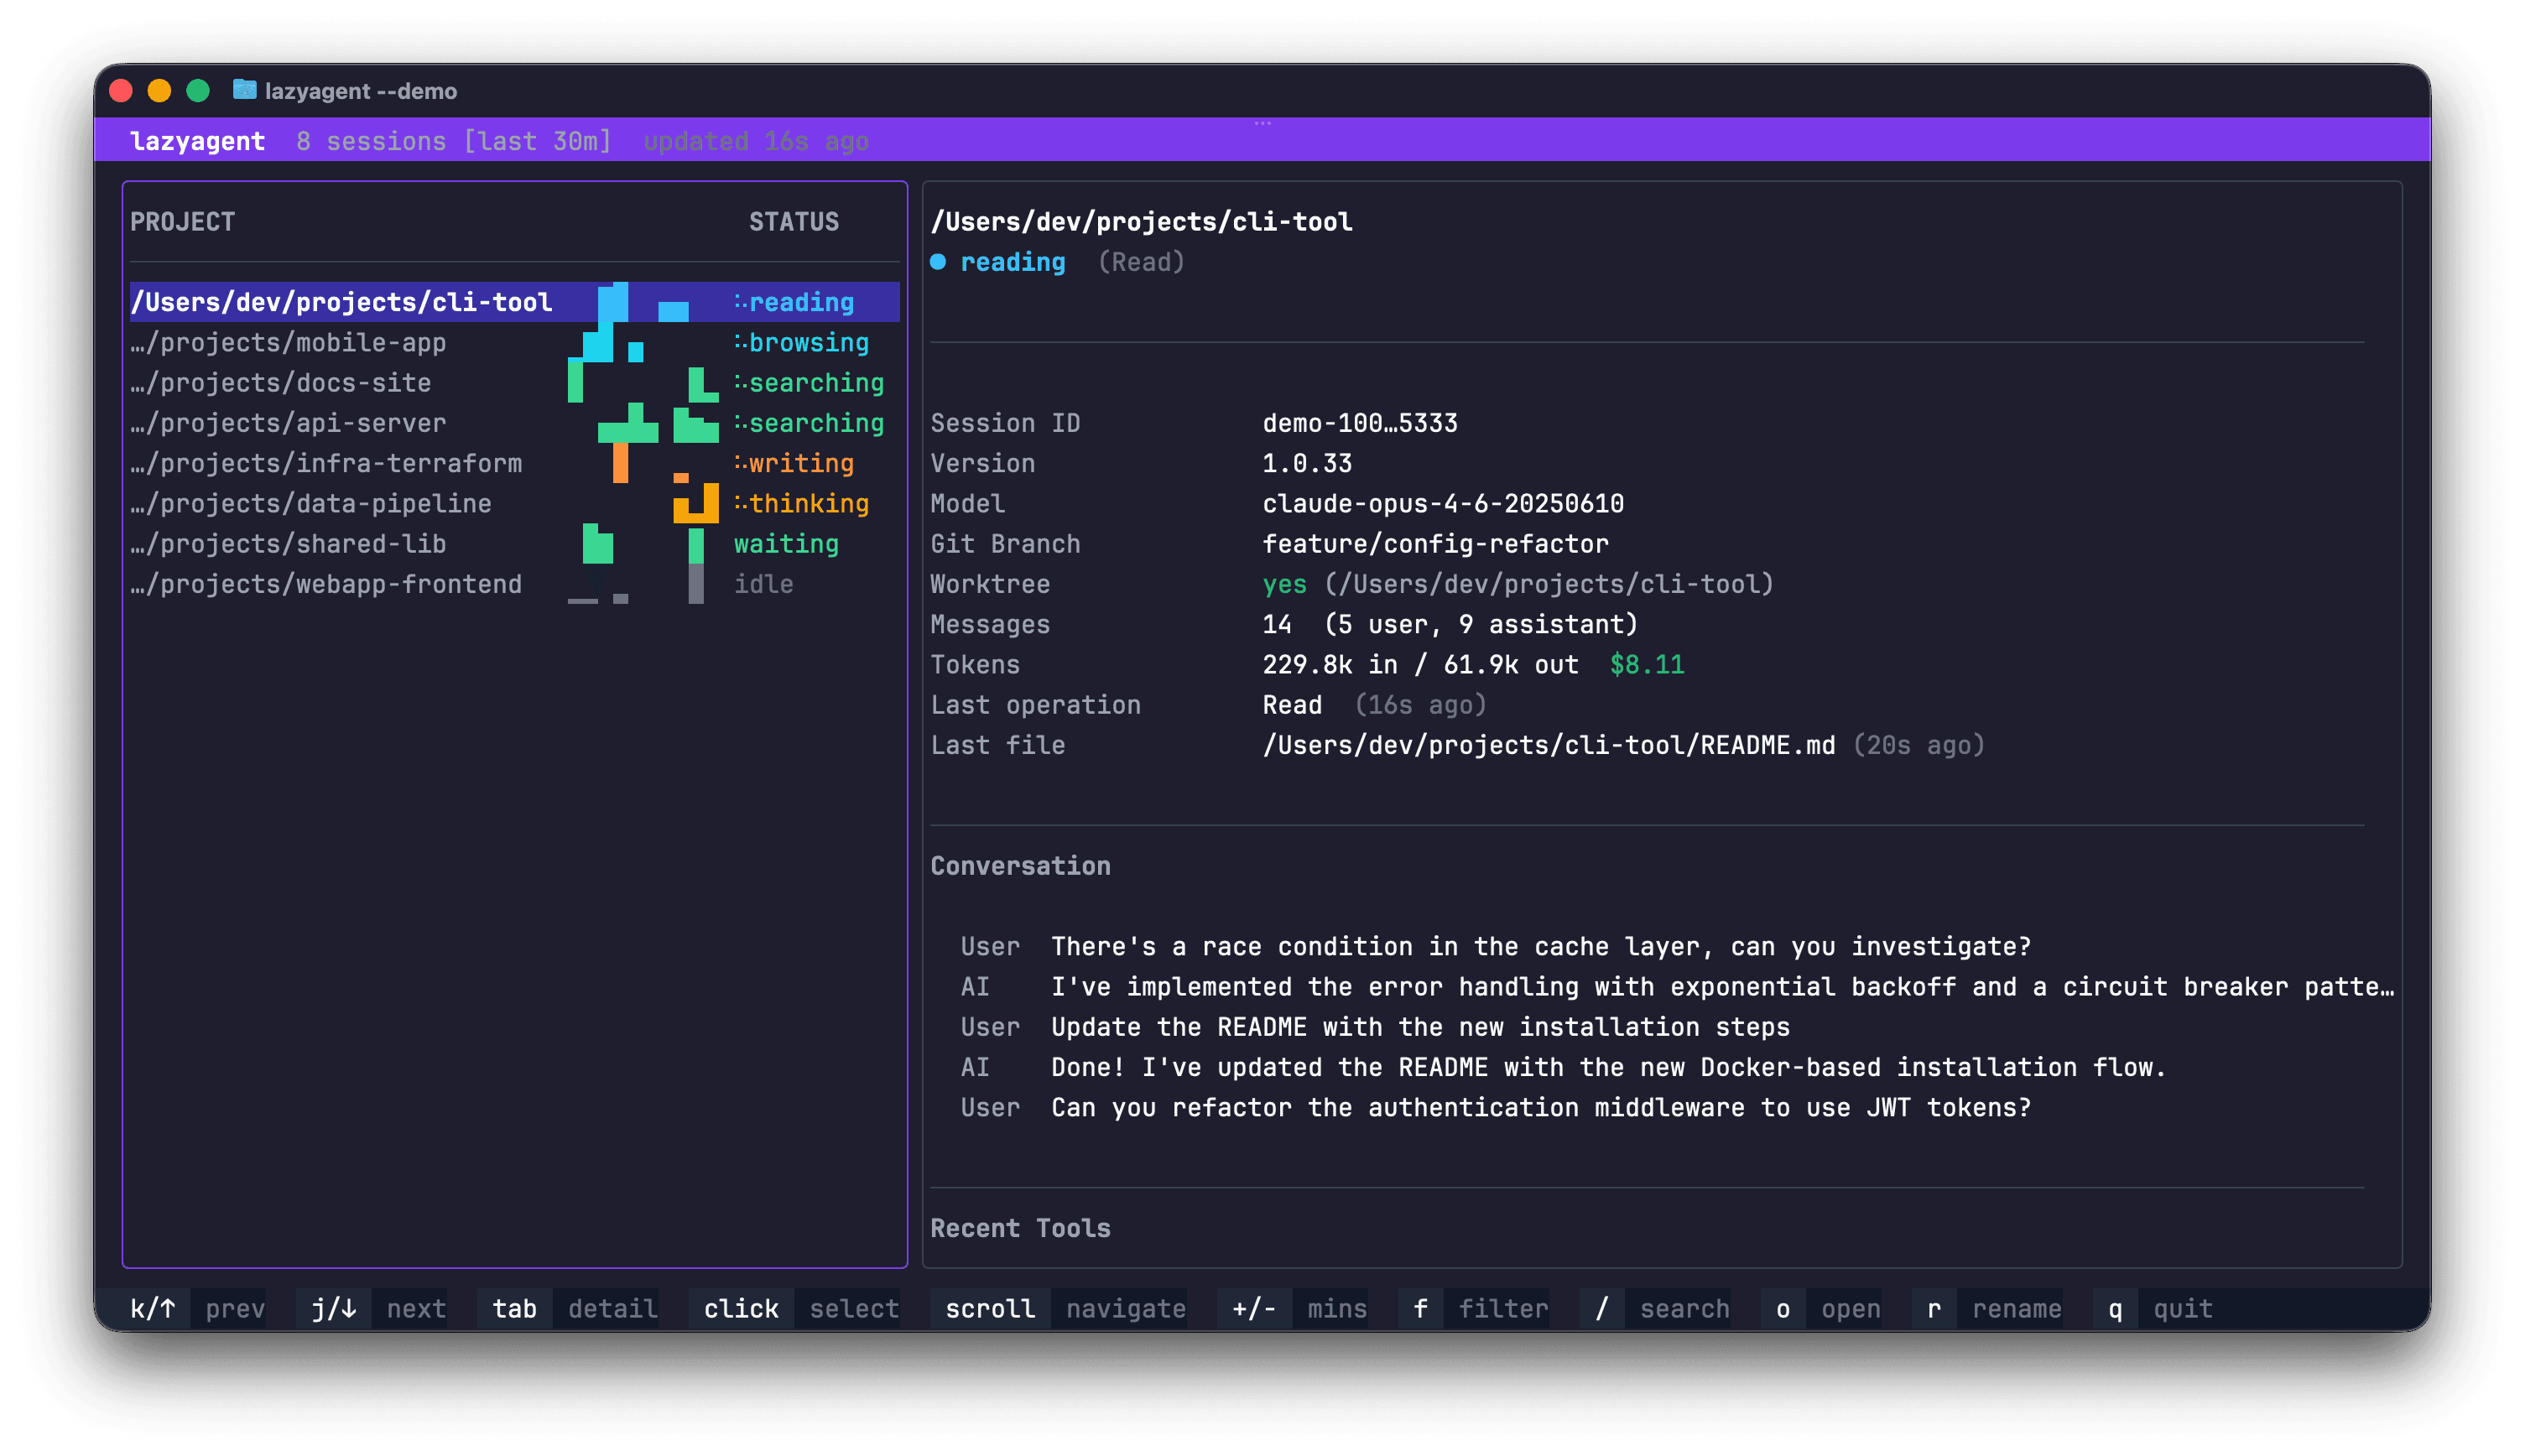This screenshot has height=1456, width=2525.
Task: Click the '8 sessions [last 30m]' header text
Action: tap(453, 141)
